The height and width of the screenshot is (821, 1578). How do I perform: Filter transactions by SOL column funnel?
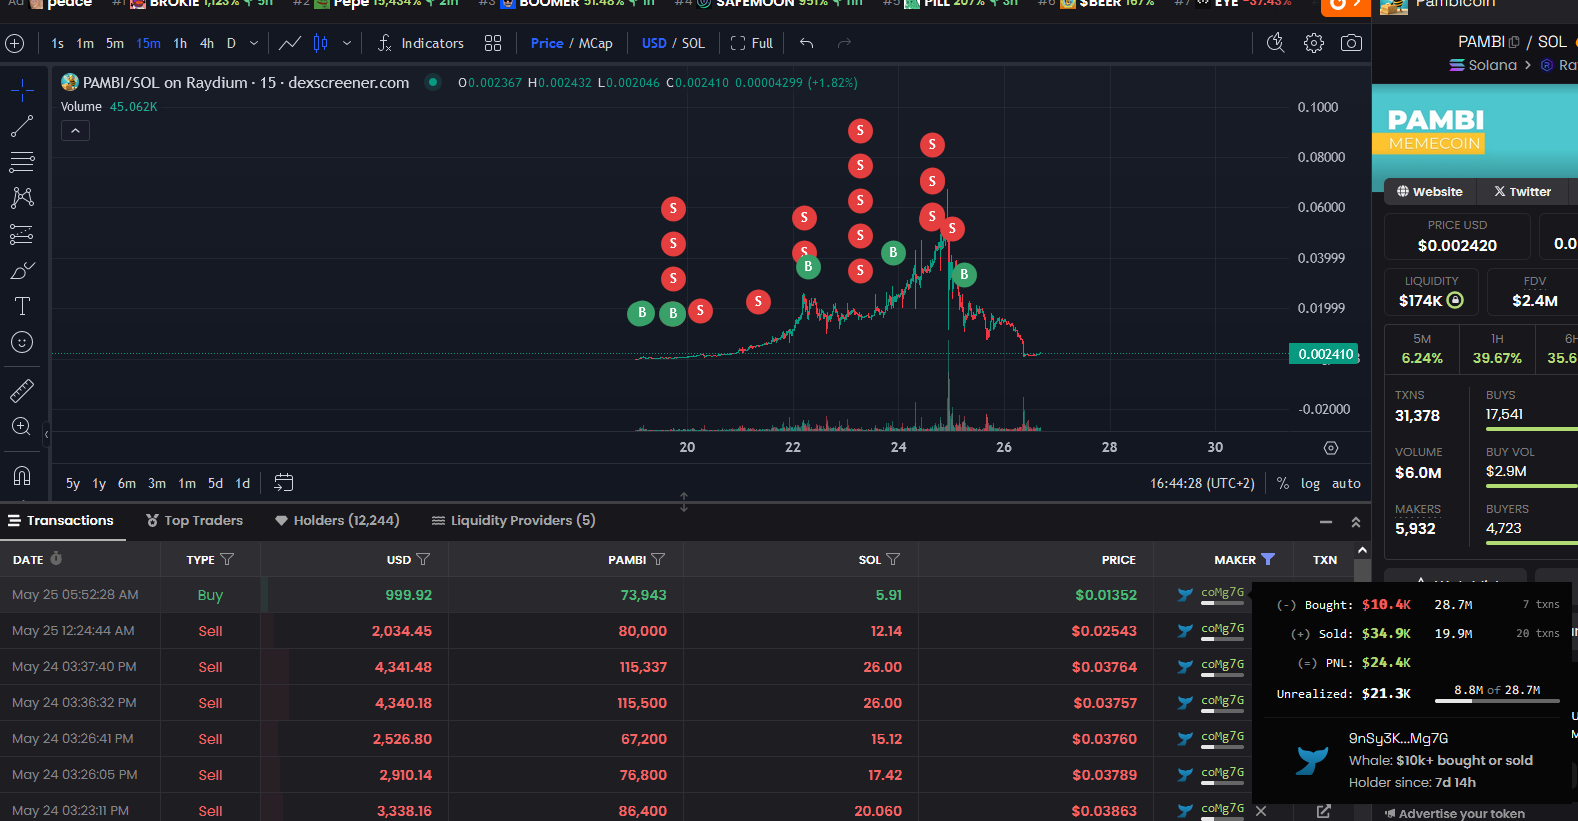pos(893,559)
